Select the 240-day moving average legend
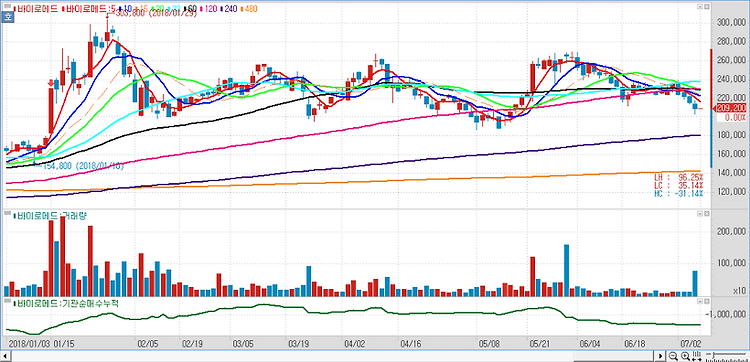 point(229,9)
